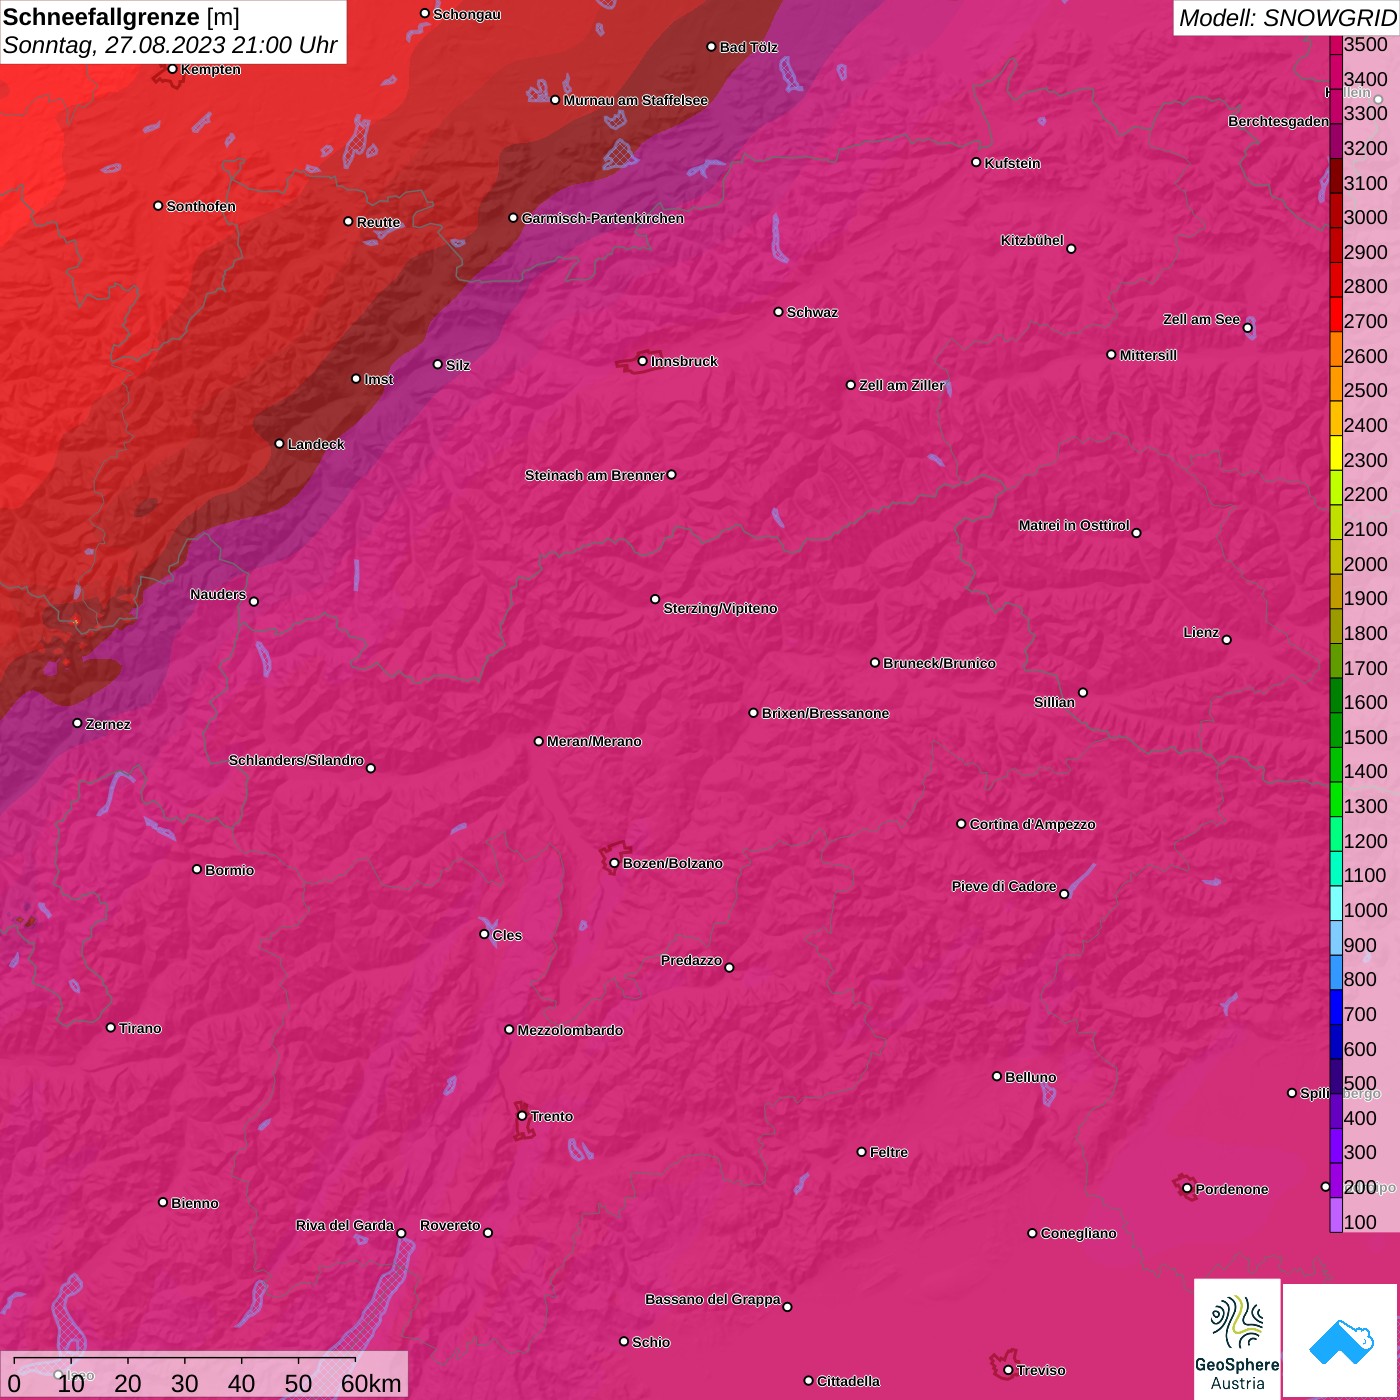Click the yellow swatch in the legend
Viewport: 1400px width, 1400px height.
(1336, 452)
